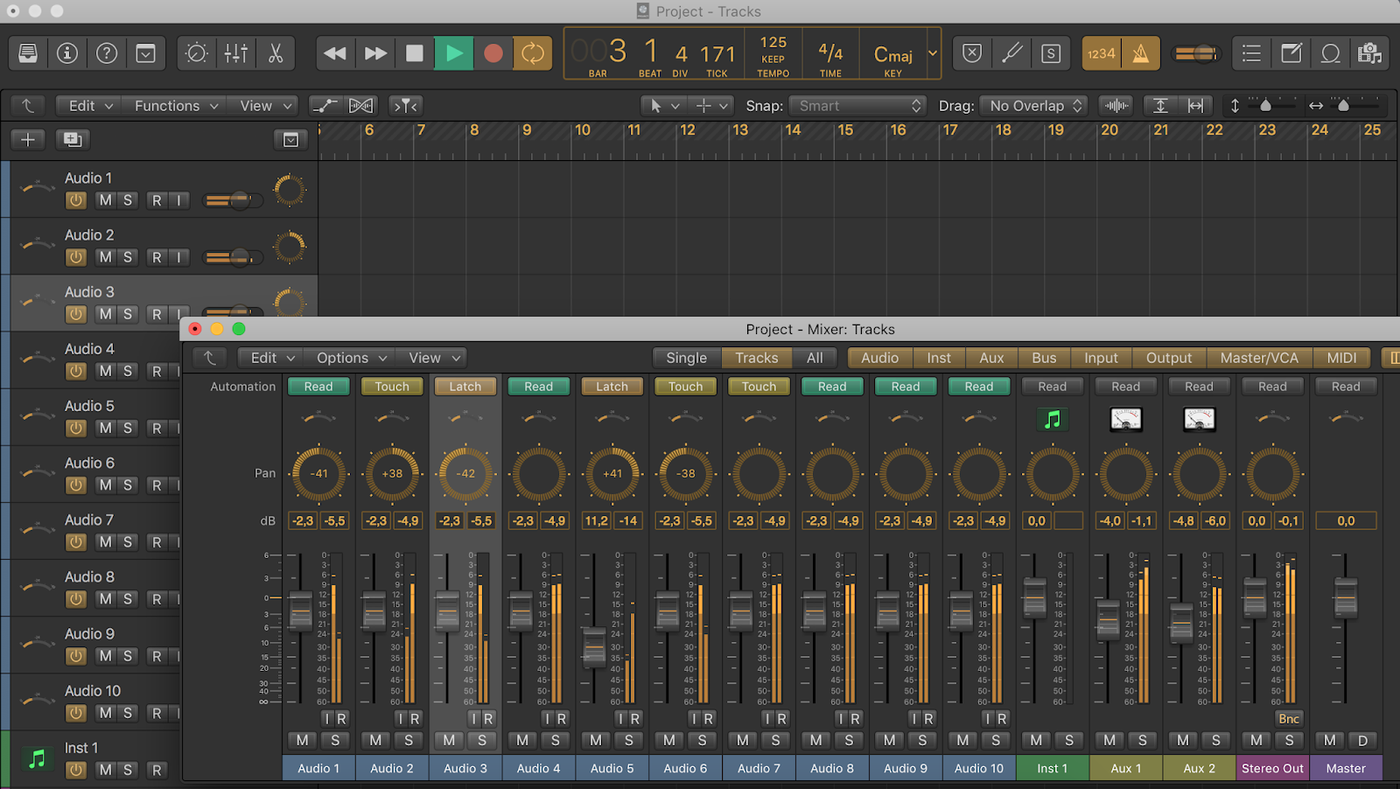The width and height of the screenshot is (1400, 789).
Task: Switch Mixer to Single view
Action: pyautogui.click(x=686, y=358)
